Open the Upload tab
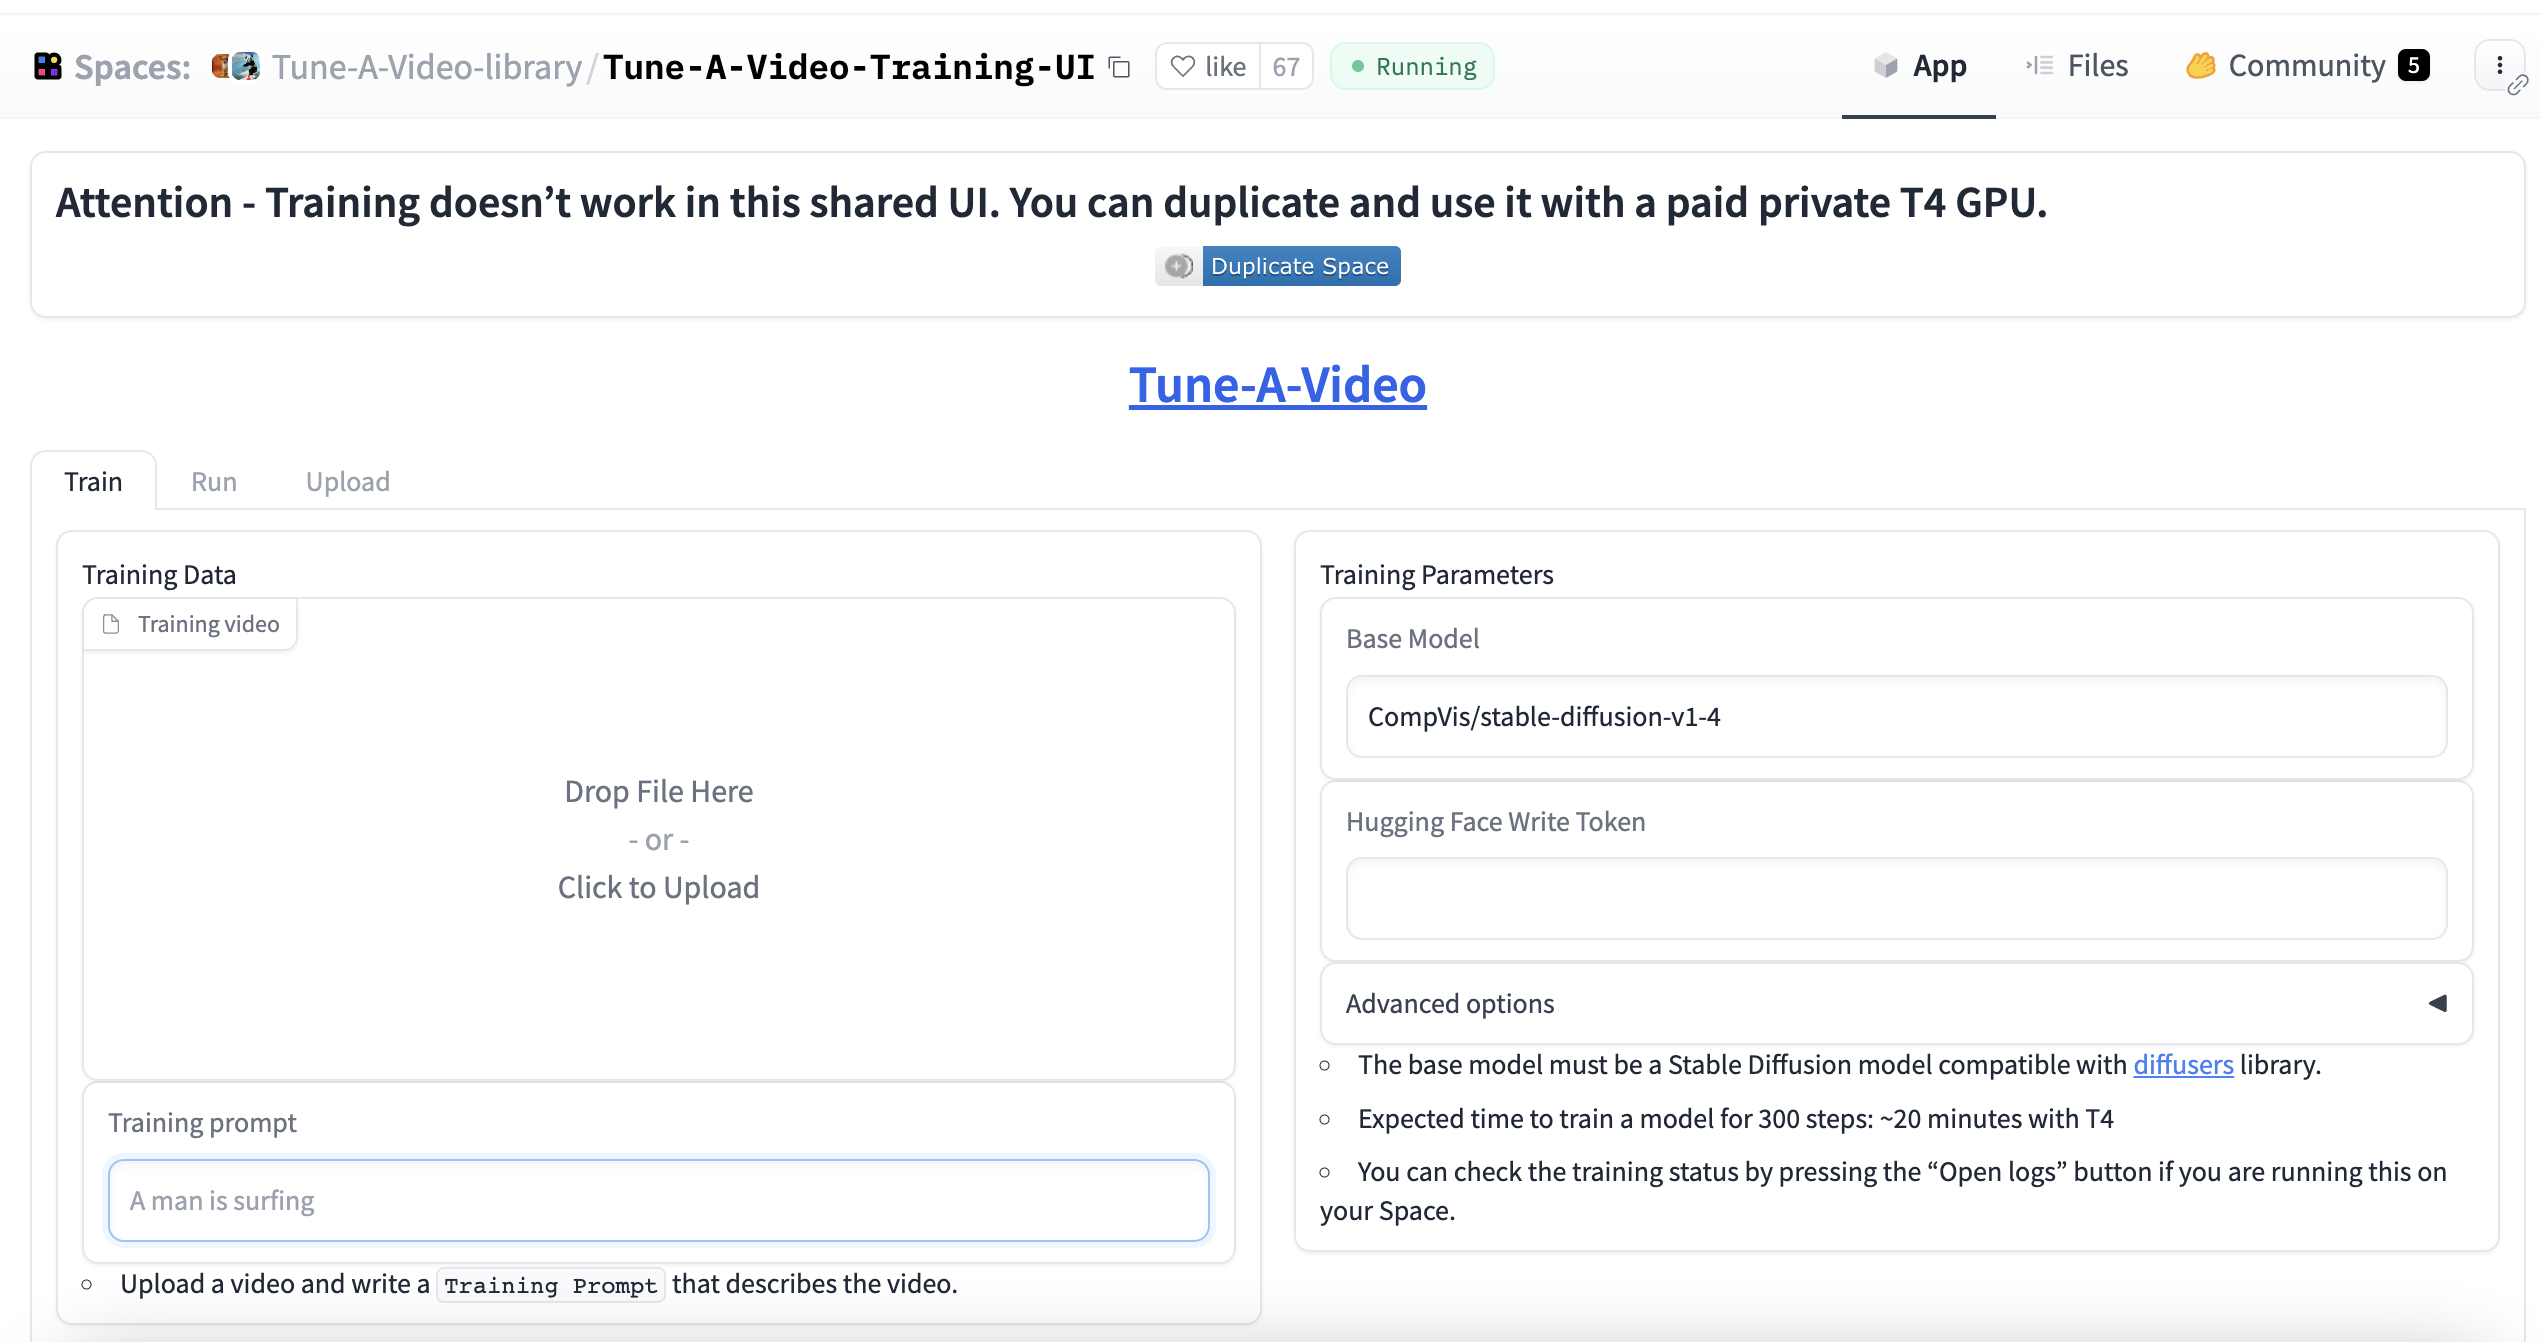 347,481
